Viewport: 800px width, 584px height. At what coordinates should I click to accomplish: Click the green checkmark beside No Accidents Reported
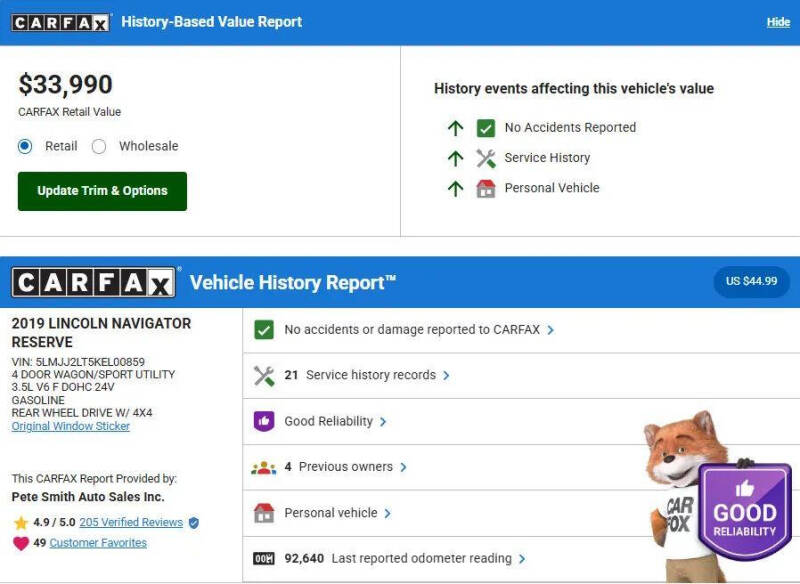(486, 128)
